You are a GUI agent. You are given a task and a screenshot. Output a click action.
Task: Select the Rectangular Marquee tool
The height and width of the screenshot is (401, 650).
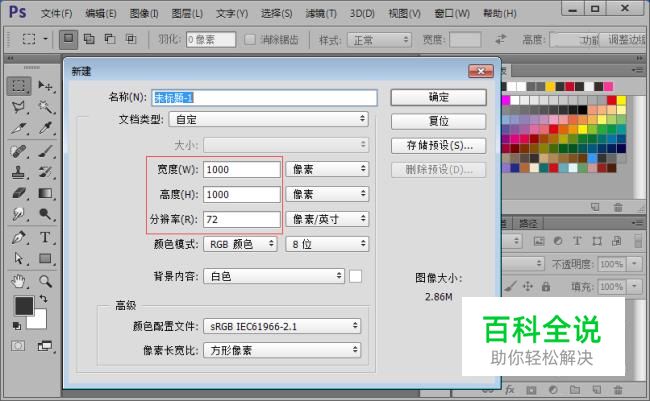point(18,86)
